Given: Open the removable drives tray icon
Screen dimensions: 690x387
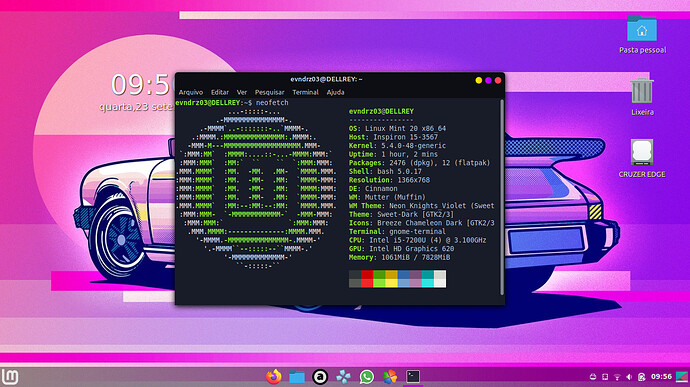Looking at the screenshot, I should point(593,377).
